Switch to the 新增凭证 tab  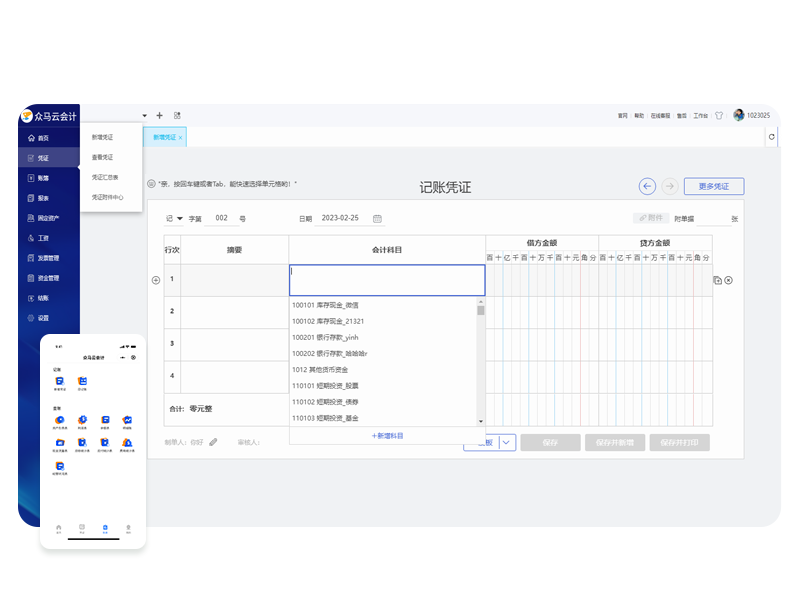point(164,137)
